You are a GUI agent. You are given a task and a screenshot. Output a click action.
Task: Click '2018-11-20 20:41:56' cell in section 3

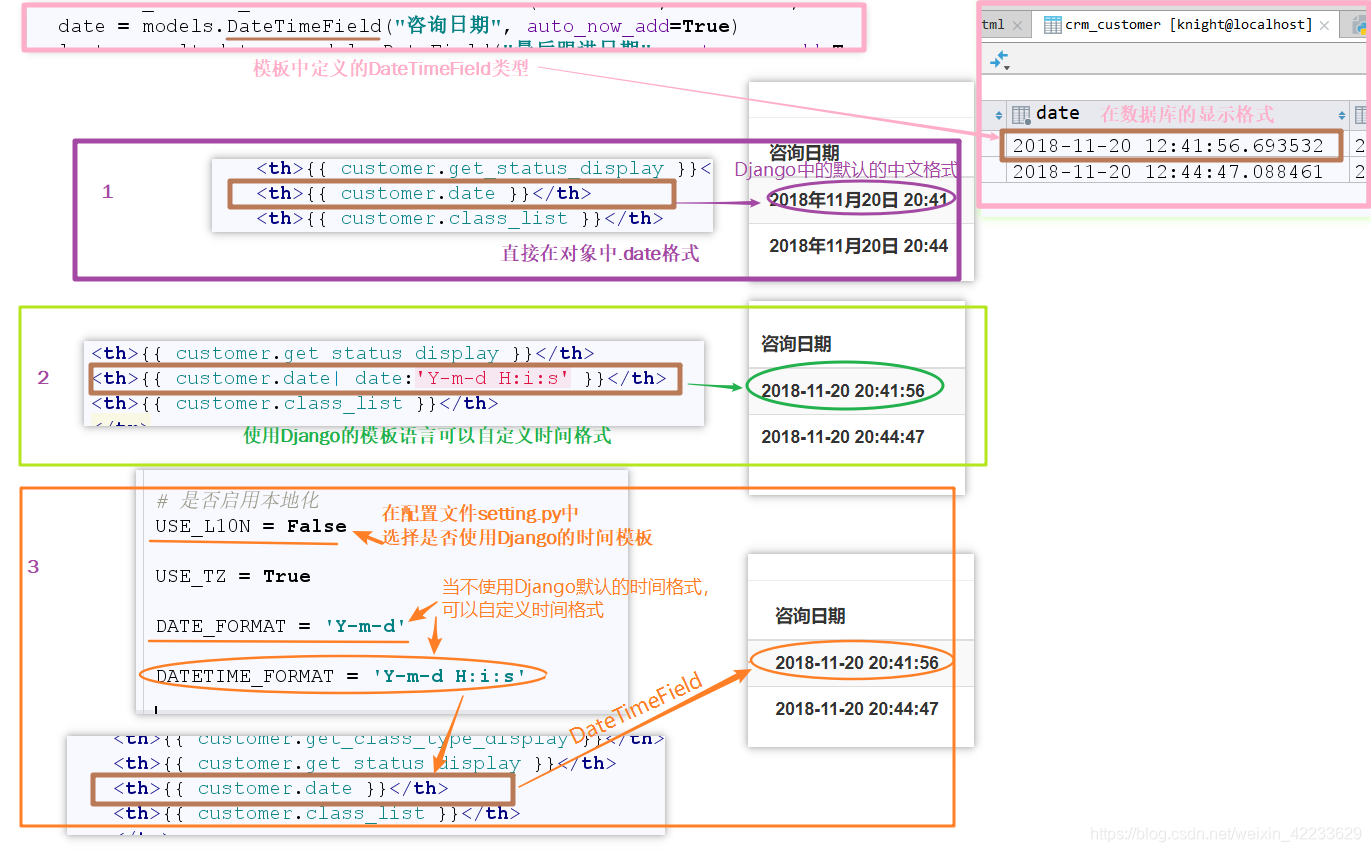pyautogui.click(x=857, y=663)
